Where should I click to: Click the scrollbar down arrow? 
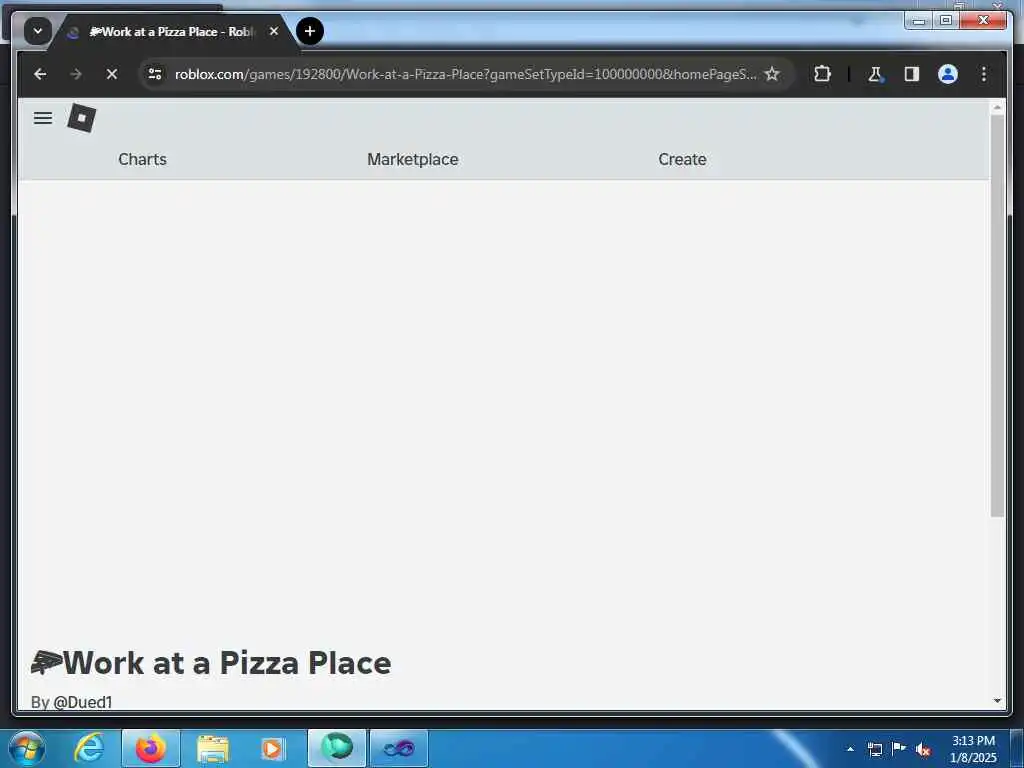point(997,701)
